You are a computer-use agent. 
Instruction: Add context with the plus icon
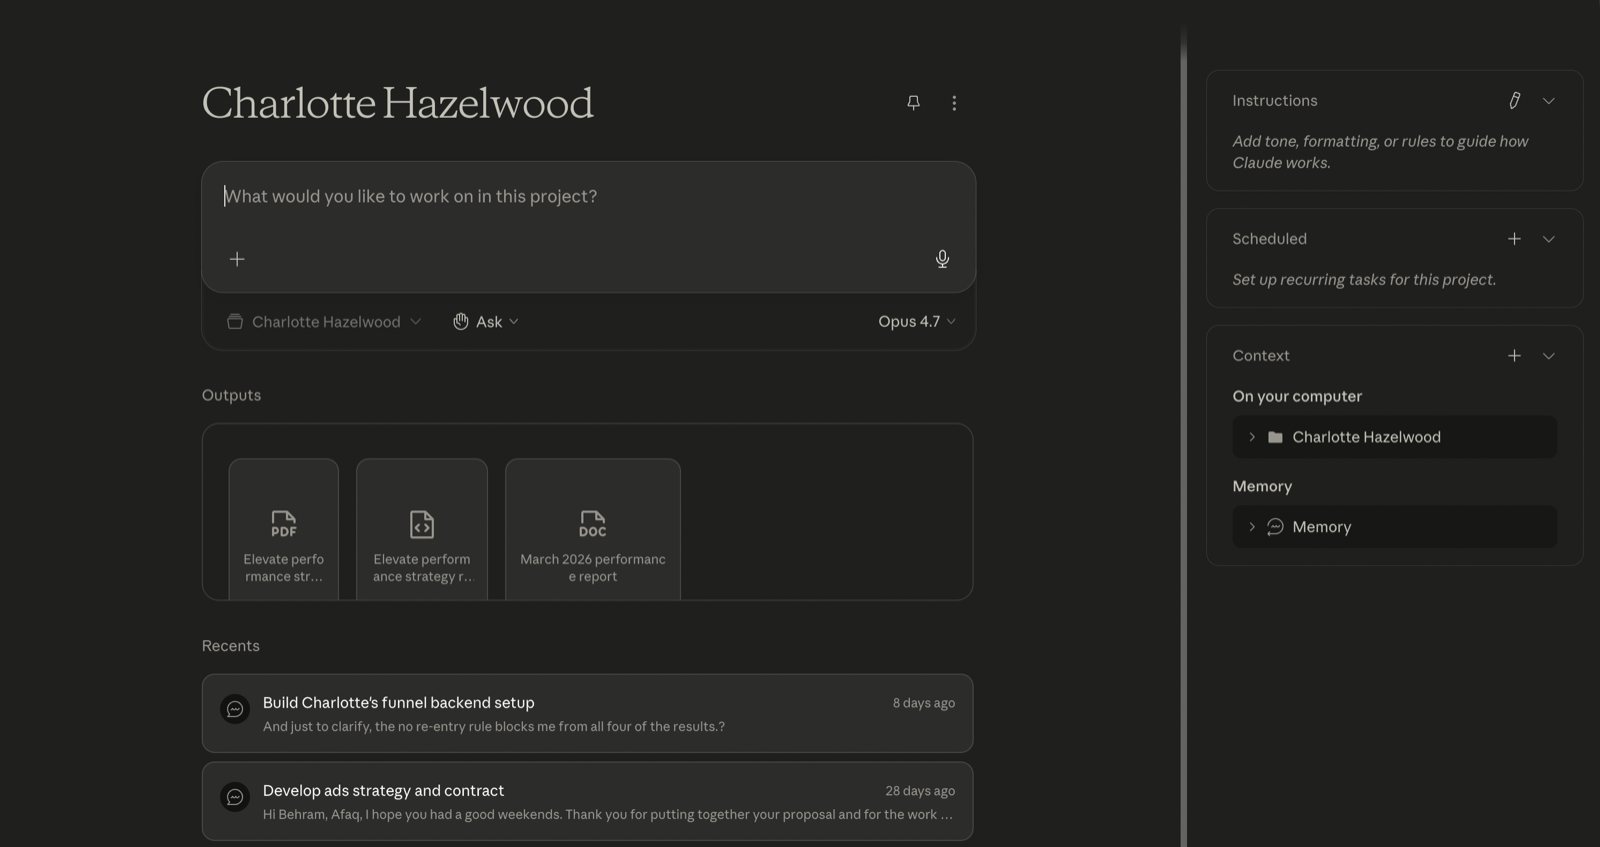click(x=1514, y=356)
